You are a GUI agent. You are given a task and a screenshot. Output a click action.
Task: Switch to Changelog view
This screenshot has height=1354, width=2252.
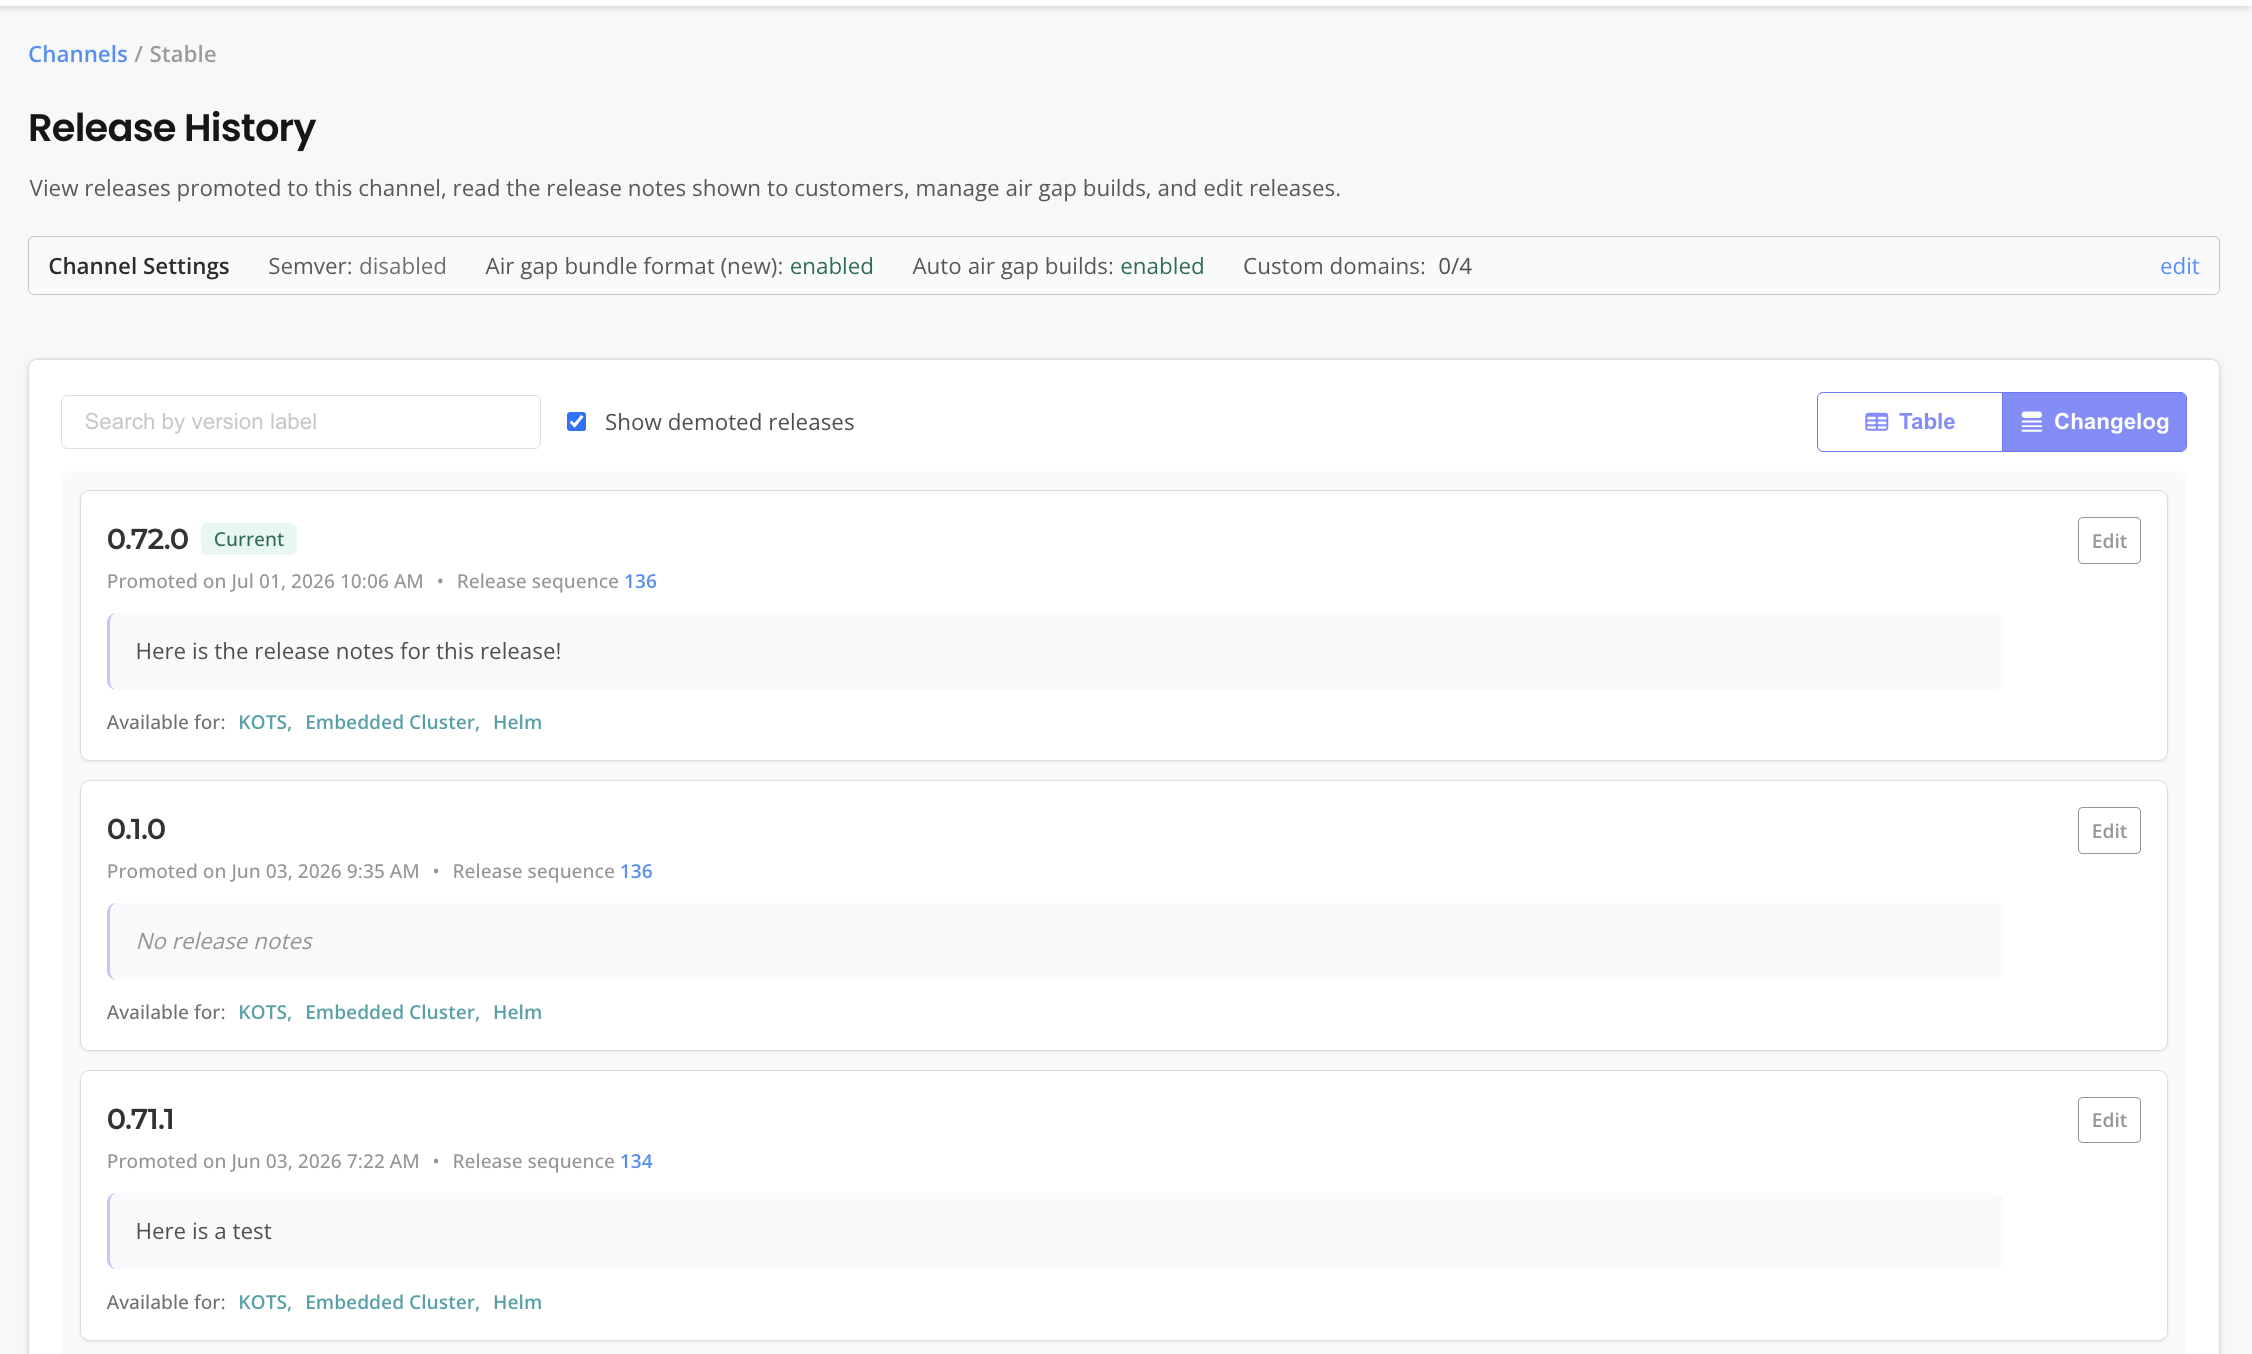(x=2094, y=422)
